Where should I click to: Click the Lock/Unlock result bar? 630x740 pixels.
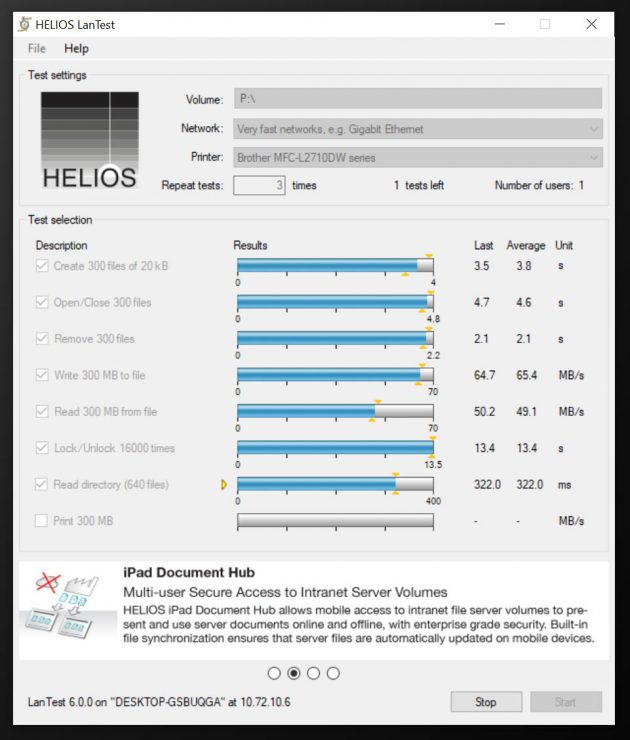[336, 447]
